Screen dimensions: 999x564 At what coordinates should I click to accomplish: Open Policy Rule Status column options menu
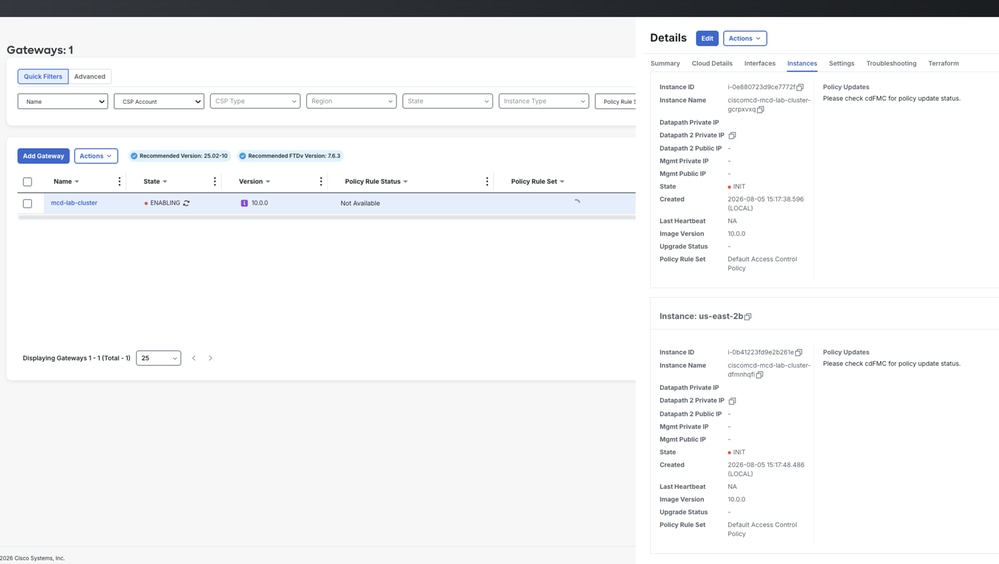click(487, 182)
